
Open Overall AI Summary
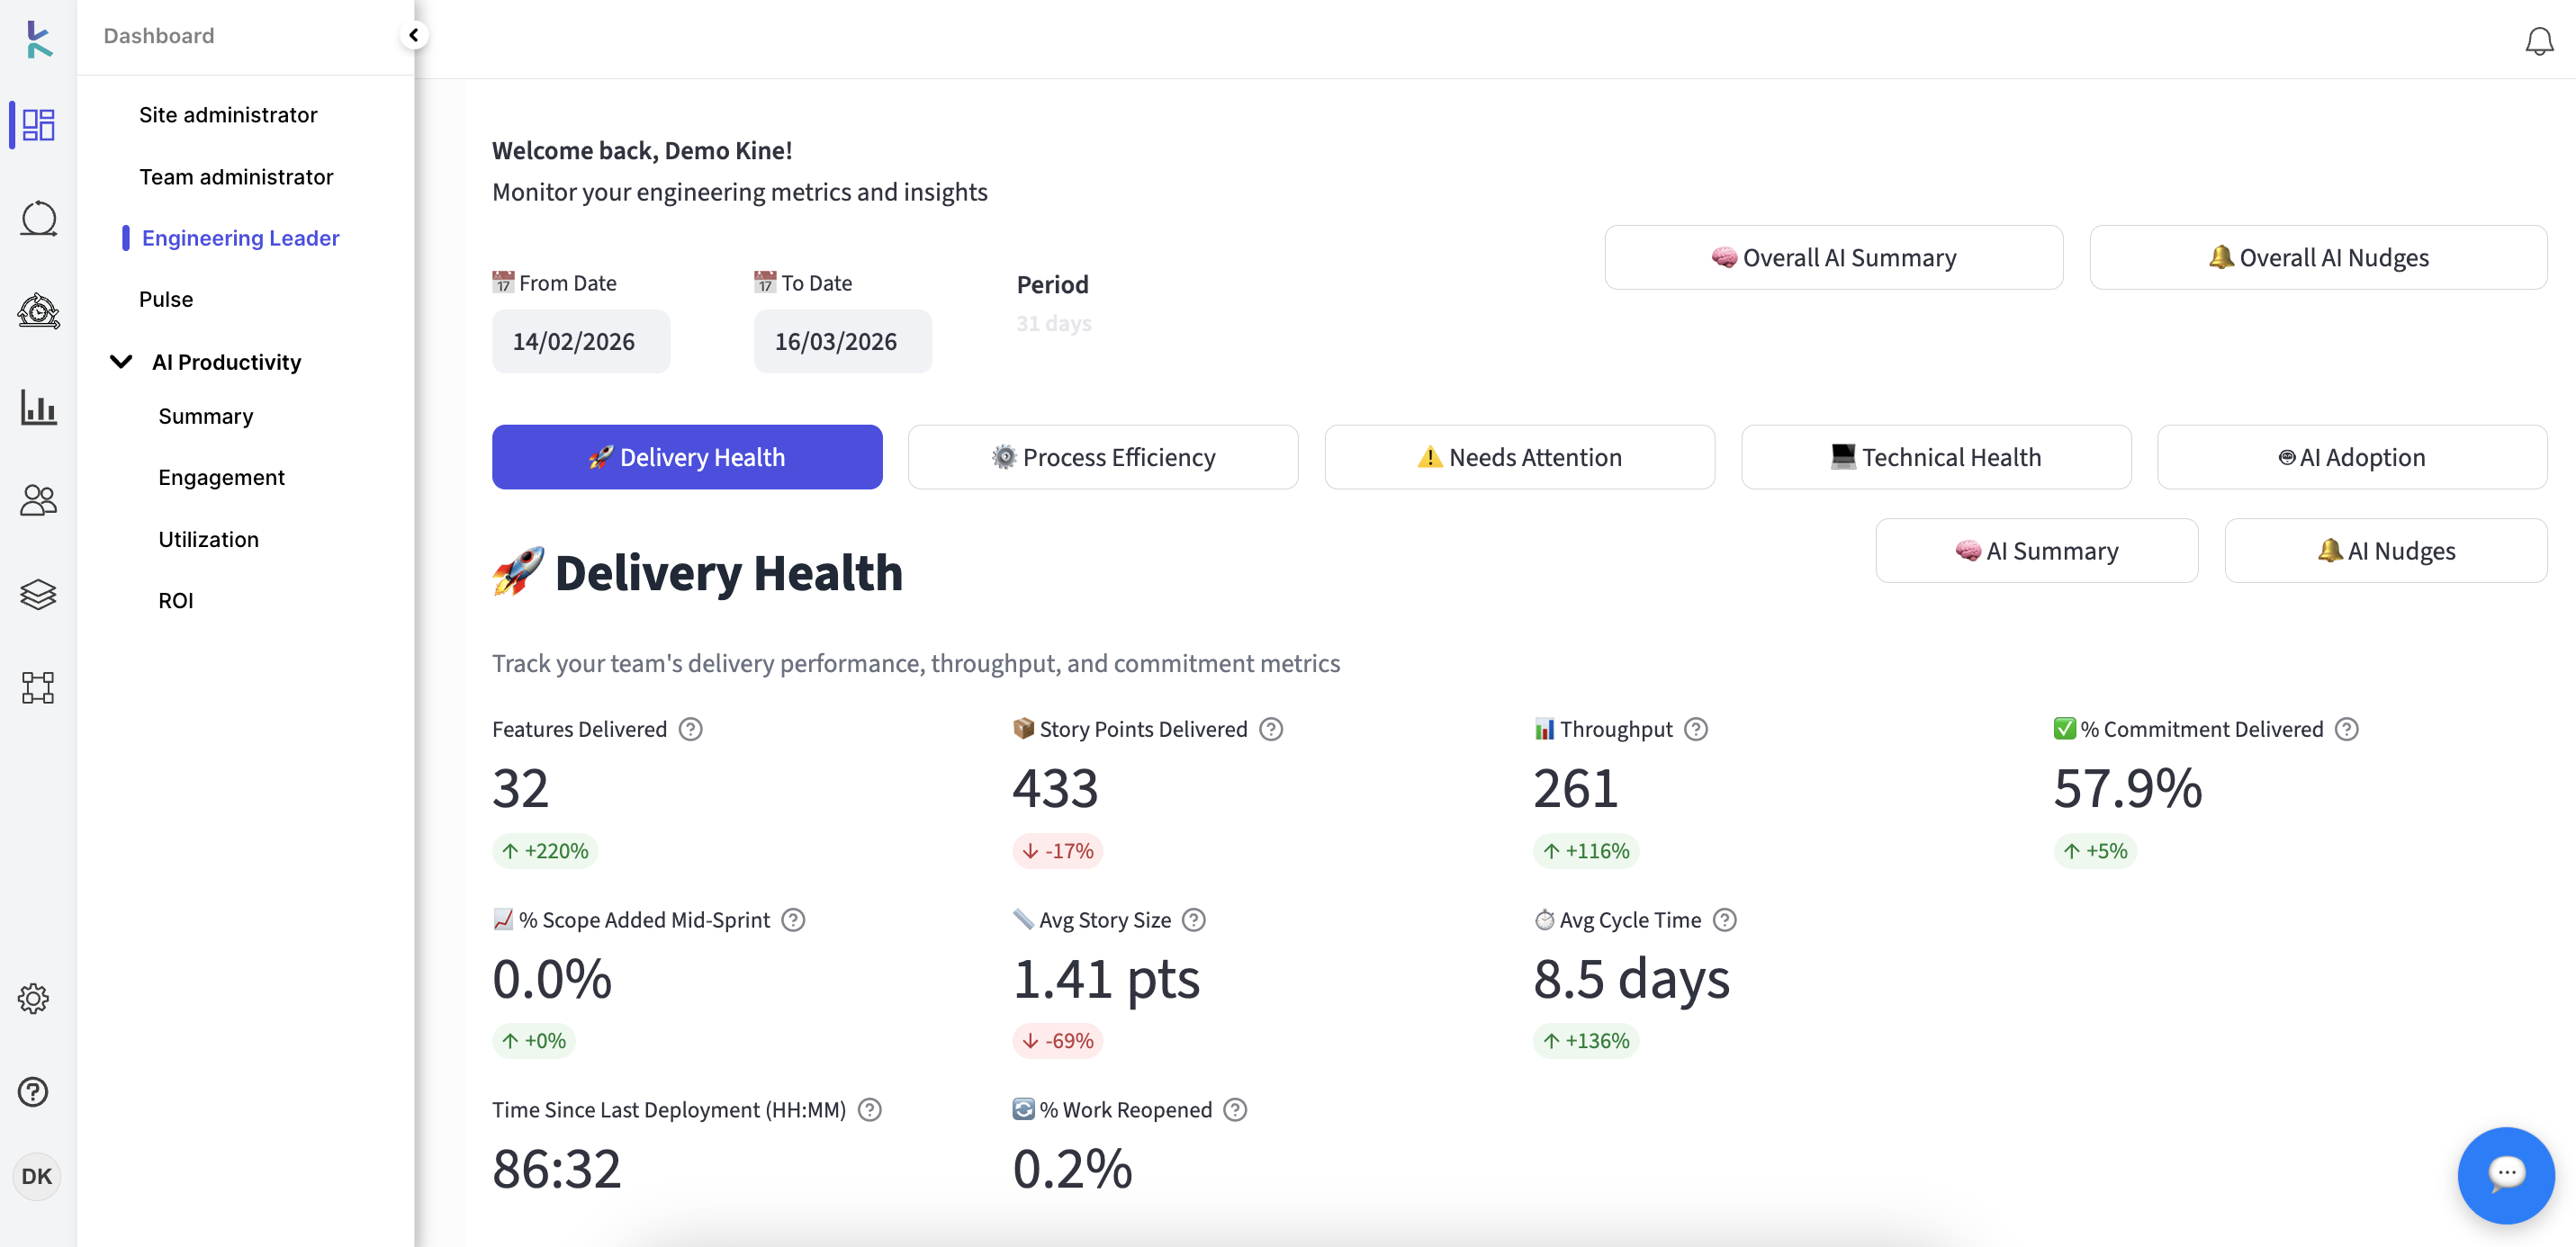coord(1833,257)
